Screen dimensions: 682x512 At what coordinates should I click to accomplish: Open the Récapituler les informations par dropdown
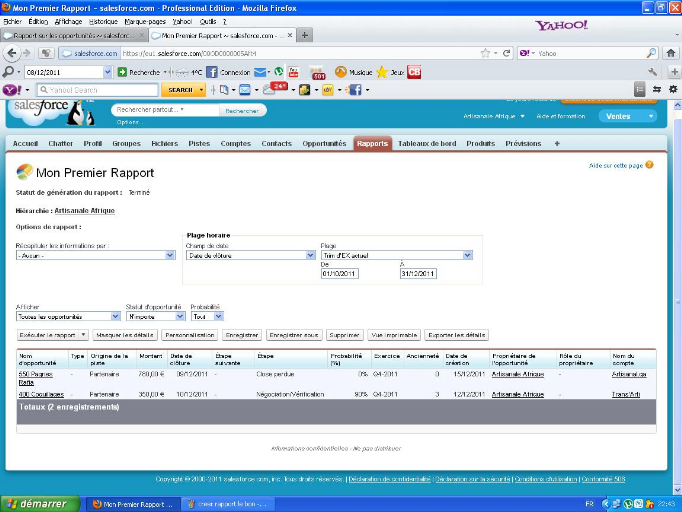point(95,255)
